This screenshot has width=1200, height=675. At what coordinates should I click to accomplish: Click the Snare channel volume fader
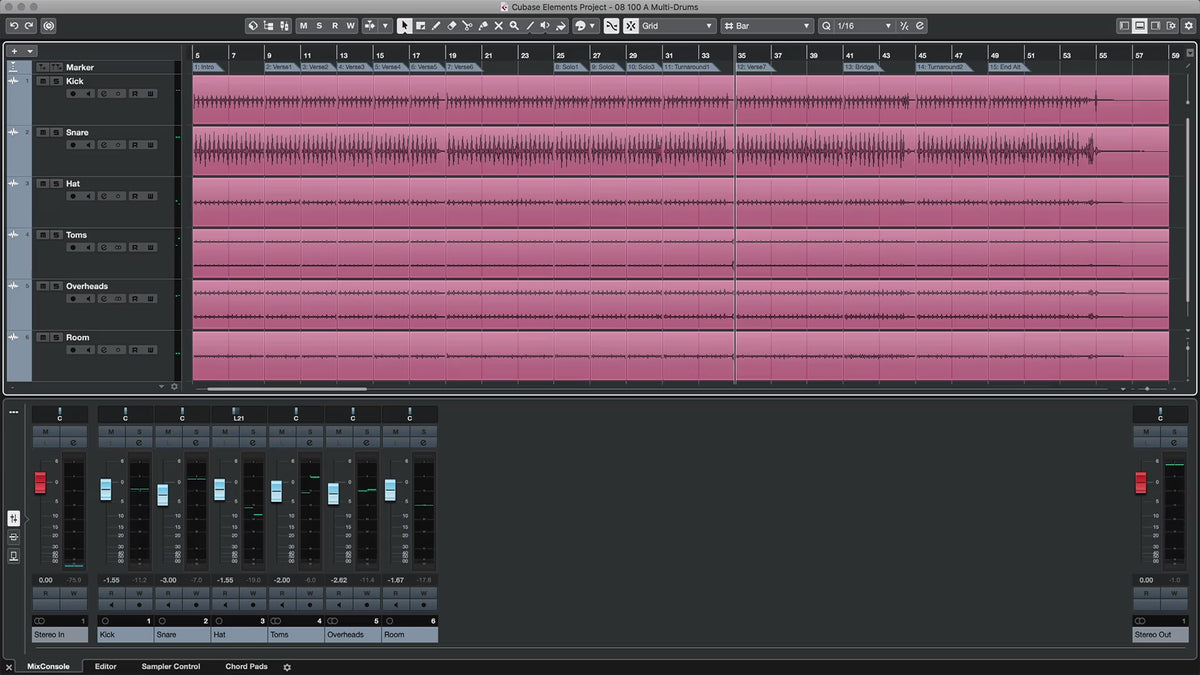tap(162, 494)
